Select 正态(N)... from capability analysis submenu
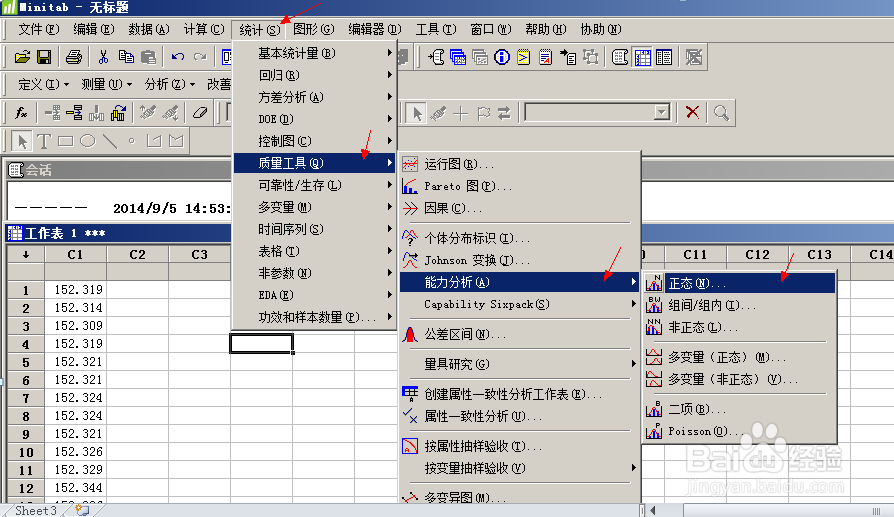 [x=696, y=284]
